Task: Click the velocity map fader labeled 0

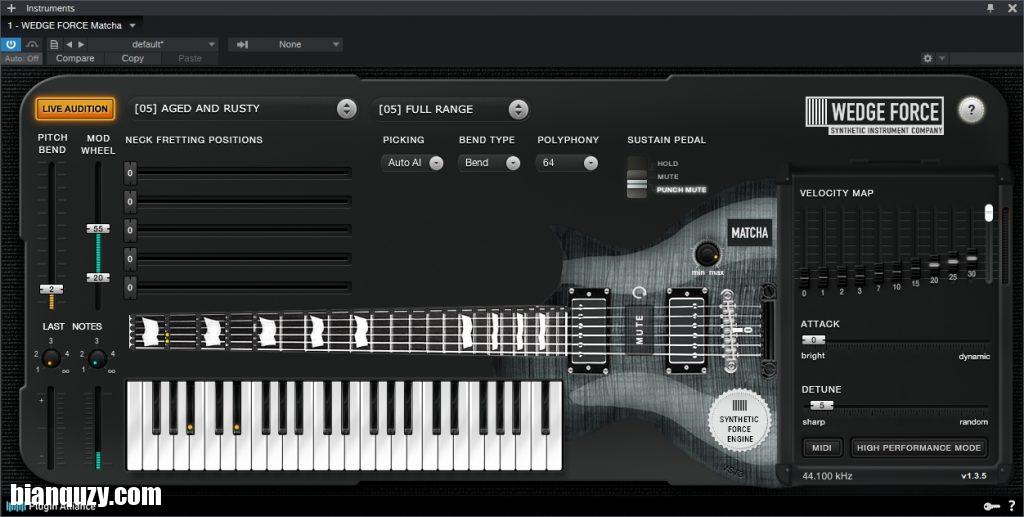Action: pos(804,277)
